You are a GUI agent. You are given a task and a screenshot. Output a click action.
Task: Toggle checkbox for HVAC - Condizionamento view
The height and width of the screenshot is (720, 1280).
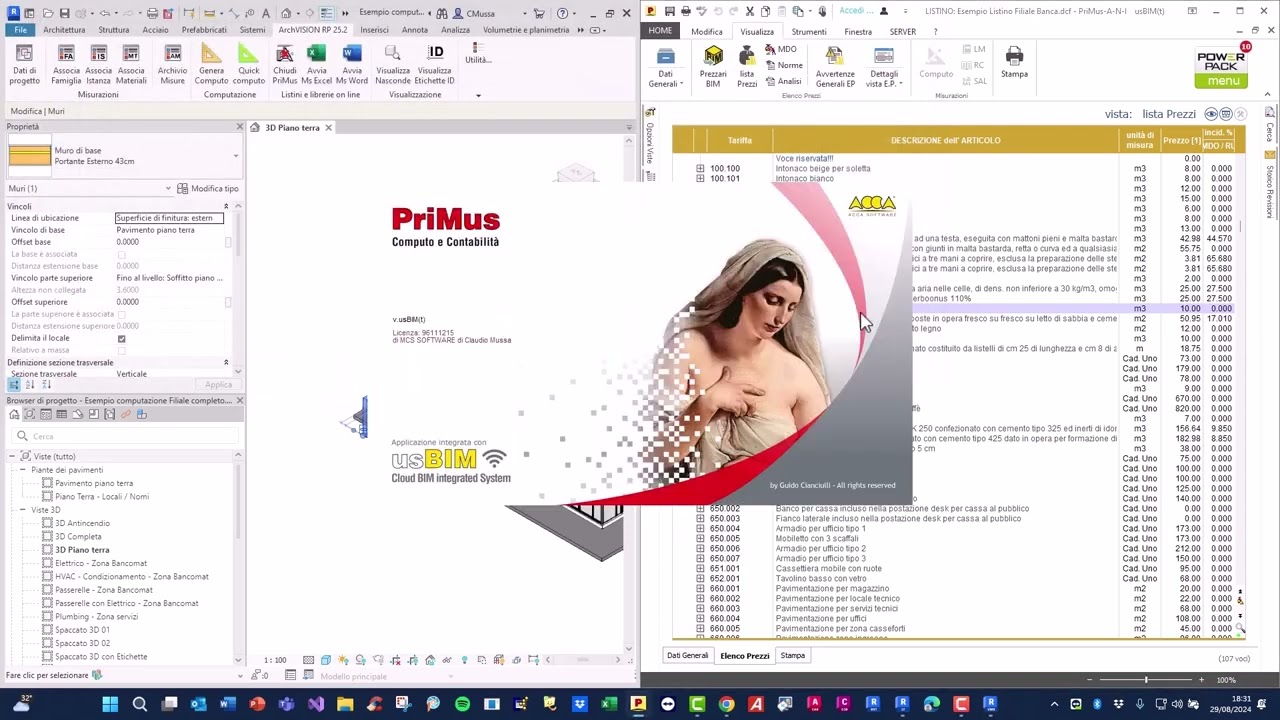pos(47,577)
